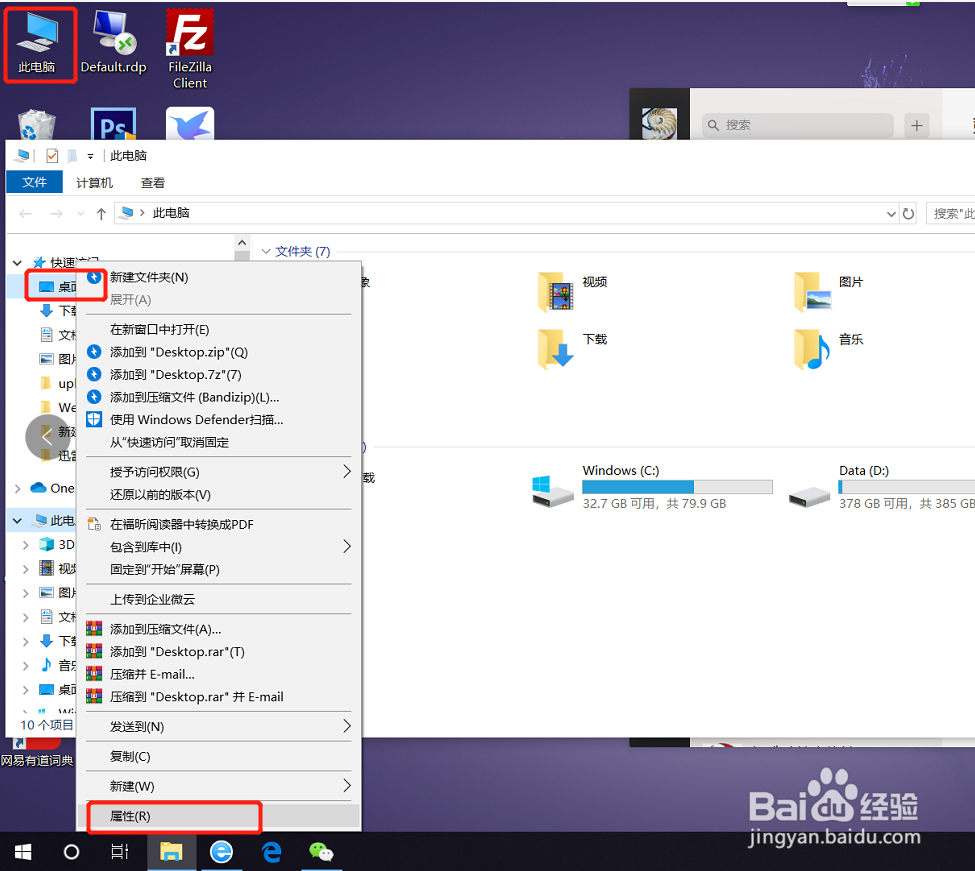Click 从“快速访问”取消固定
This screenshot has height=871, width=975.
coord(218,442)
